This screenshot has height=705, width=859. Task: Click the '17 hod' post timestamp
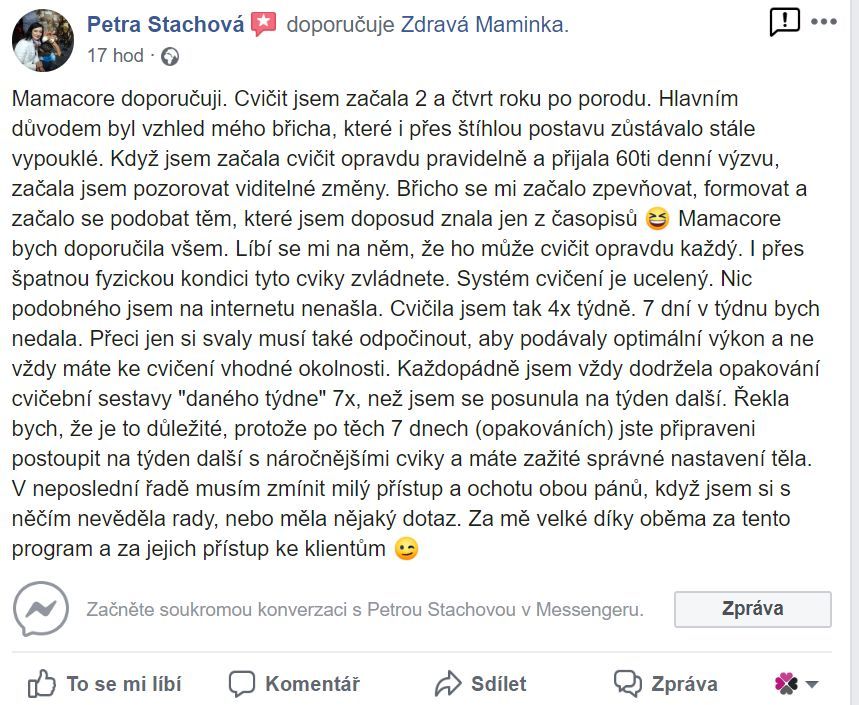[115, 56]
